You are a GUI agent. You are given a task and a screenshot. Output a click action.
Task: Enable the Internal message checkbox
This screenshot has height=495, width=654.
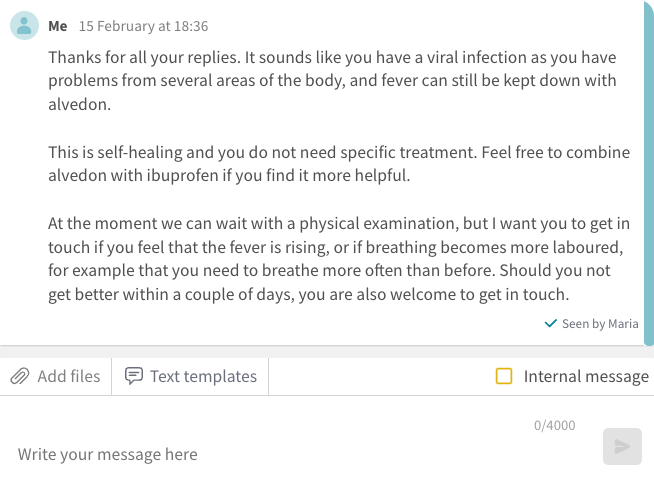click(503, 376)
